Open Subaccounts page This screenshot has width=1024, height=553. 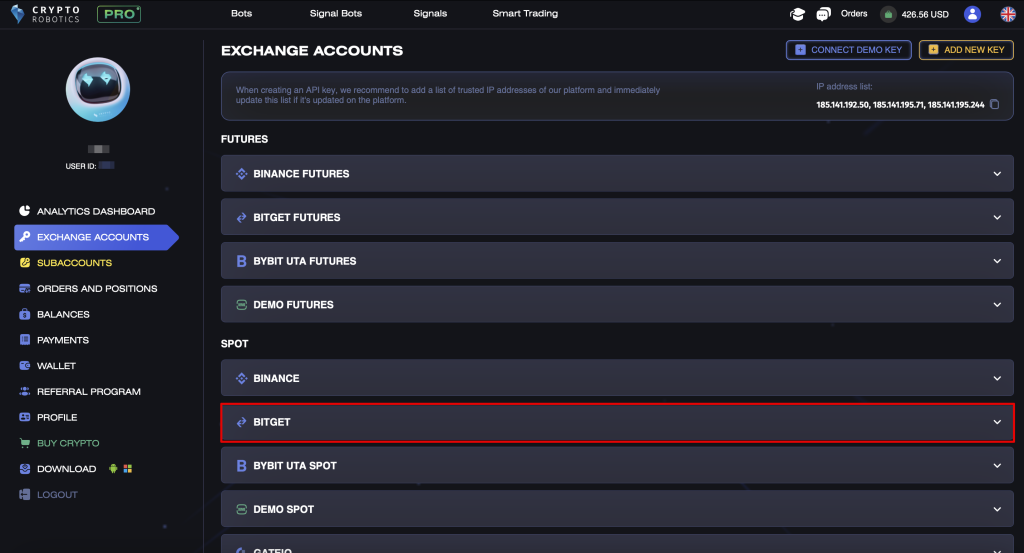pyautogui.click(x=74, y=262)
